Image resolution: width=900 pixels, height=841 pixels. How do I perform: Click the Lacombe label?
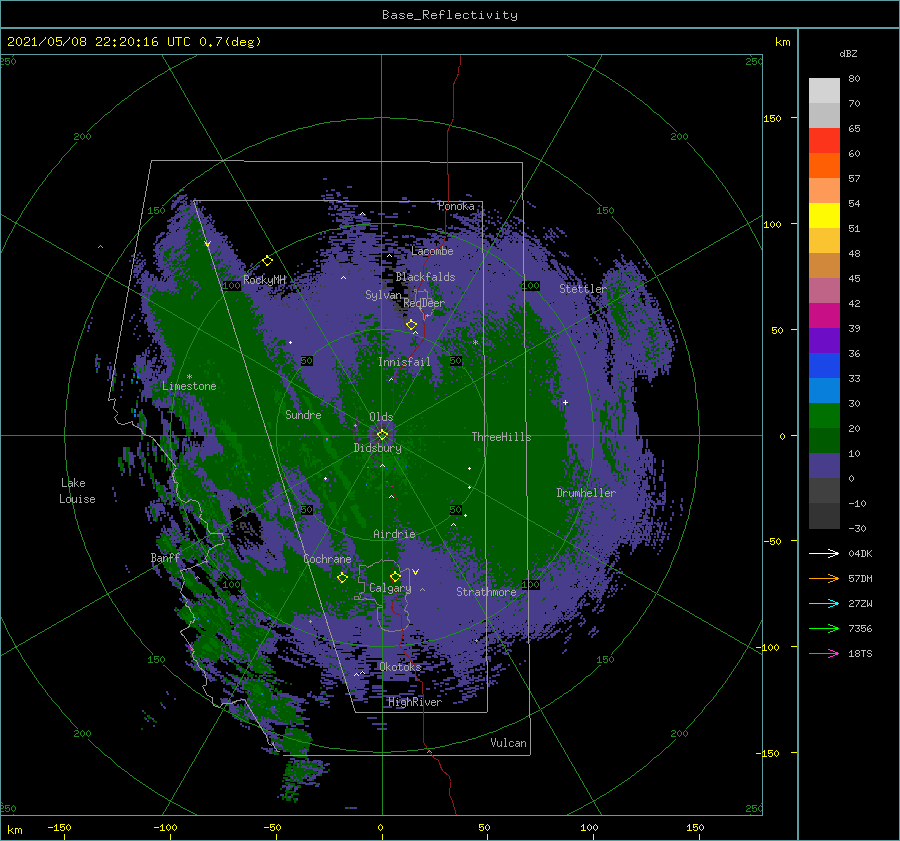coord(432,251)
